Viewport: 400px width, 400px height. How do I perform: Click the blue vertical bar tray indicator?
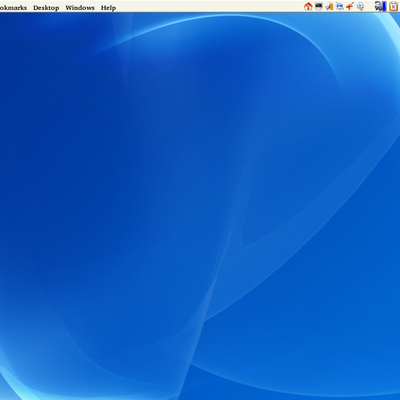pos(384,6)
